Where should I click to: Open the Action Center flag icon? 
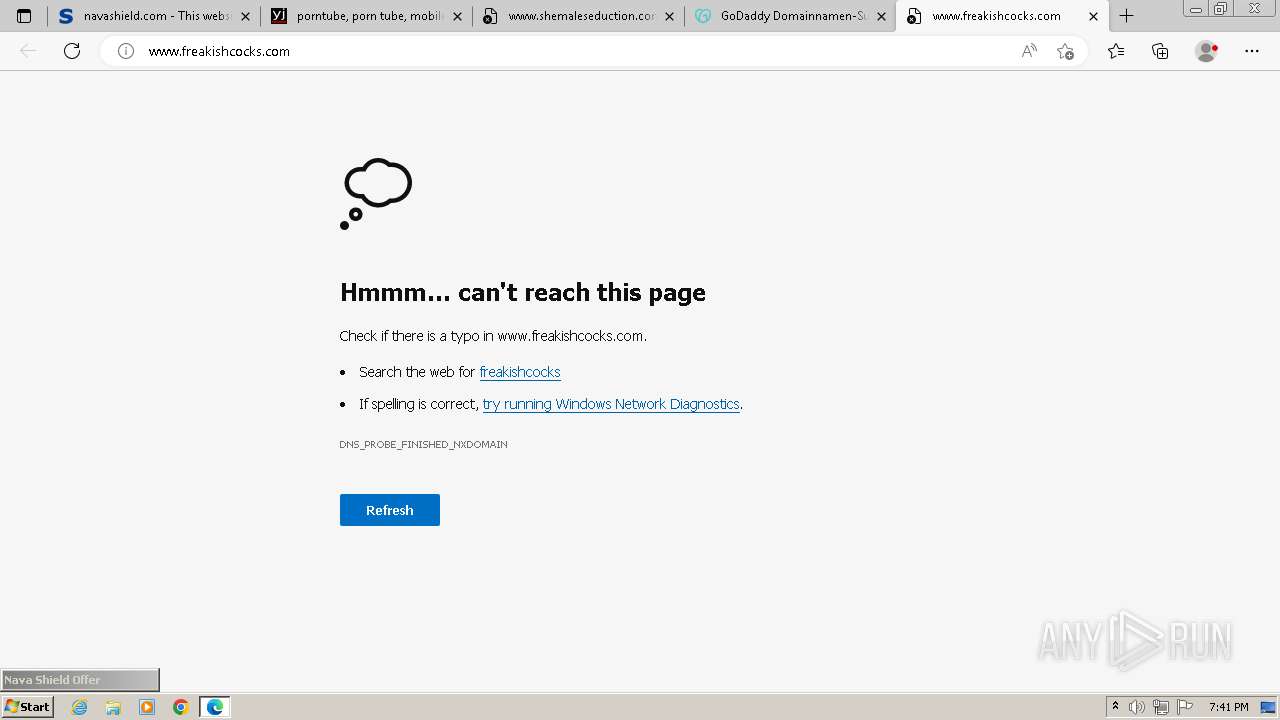click(1185, 707)
